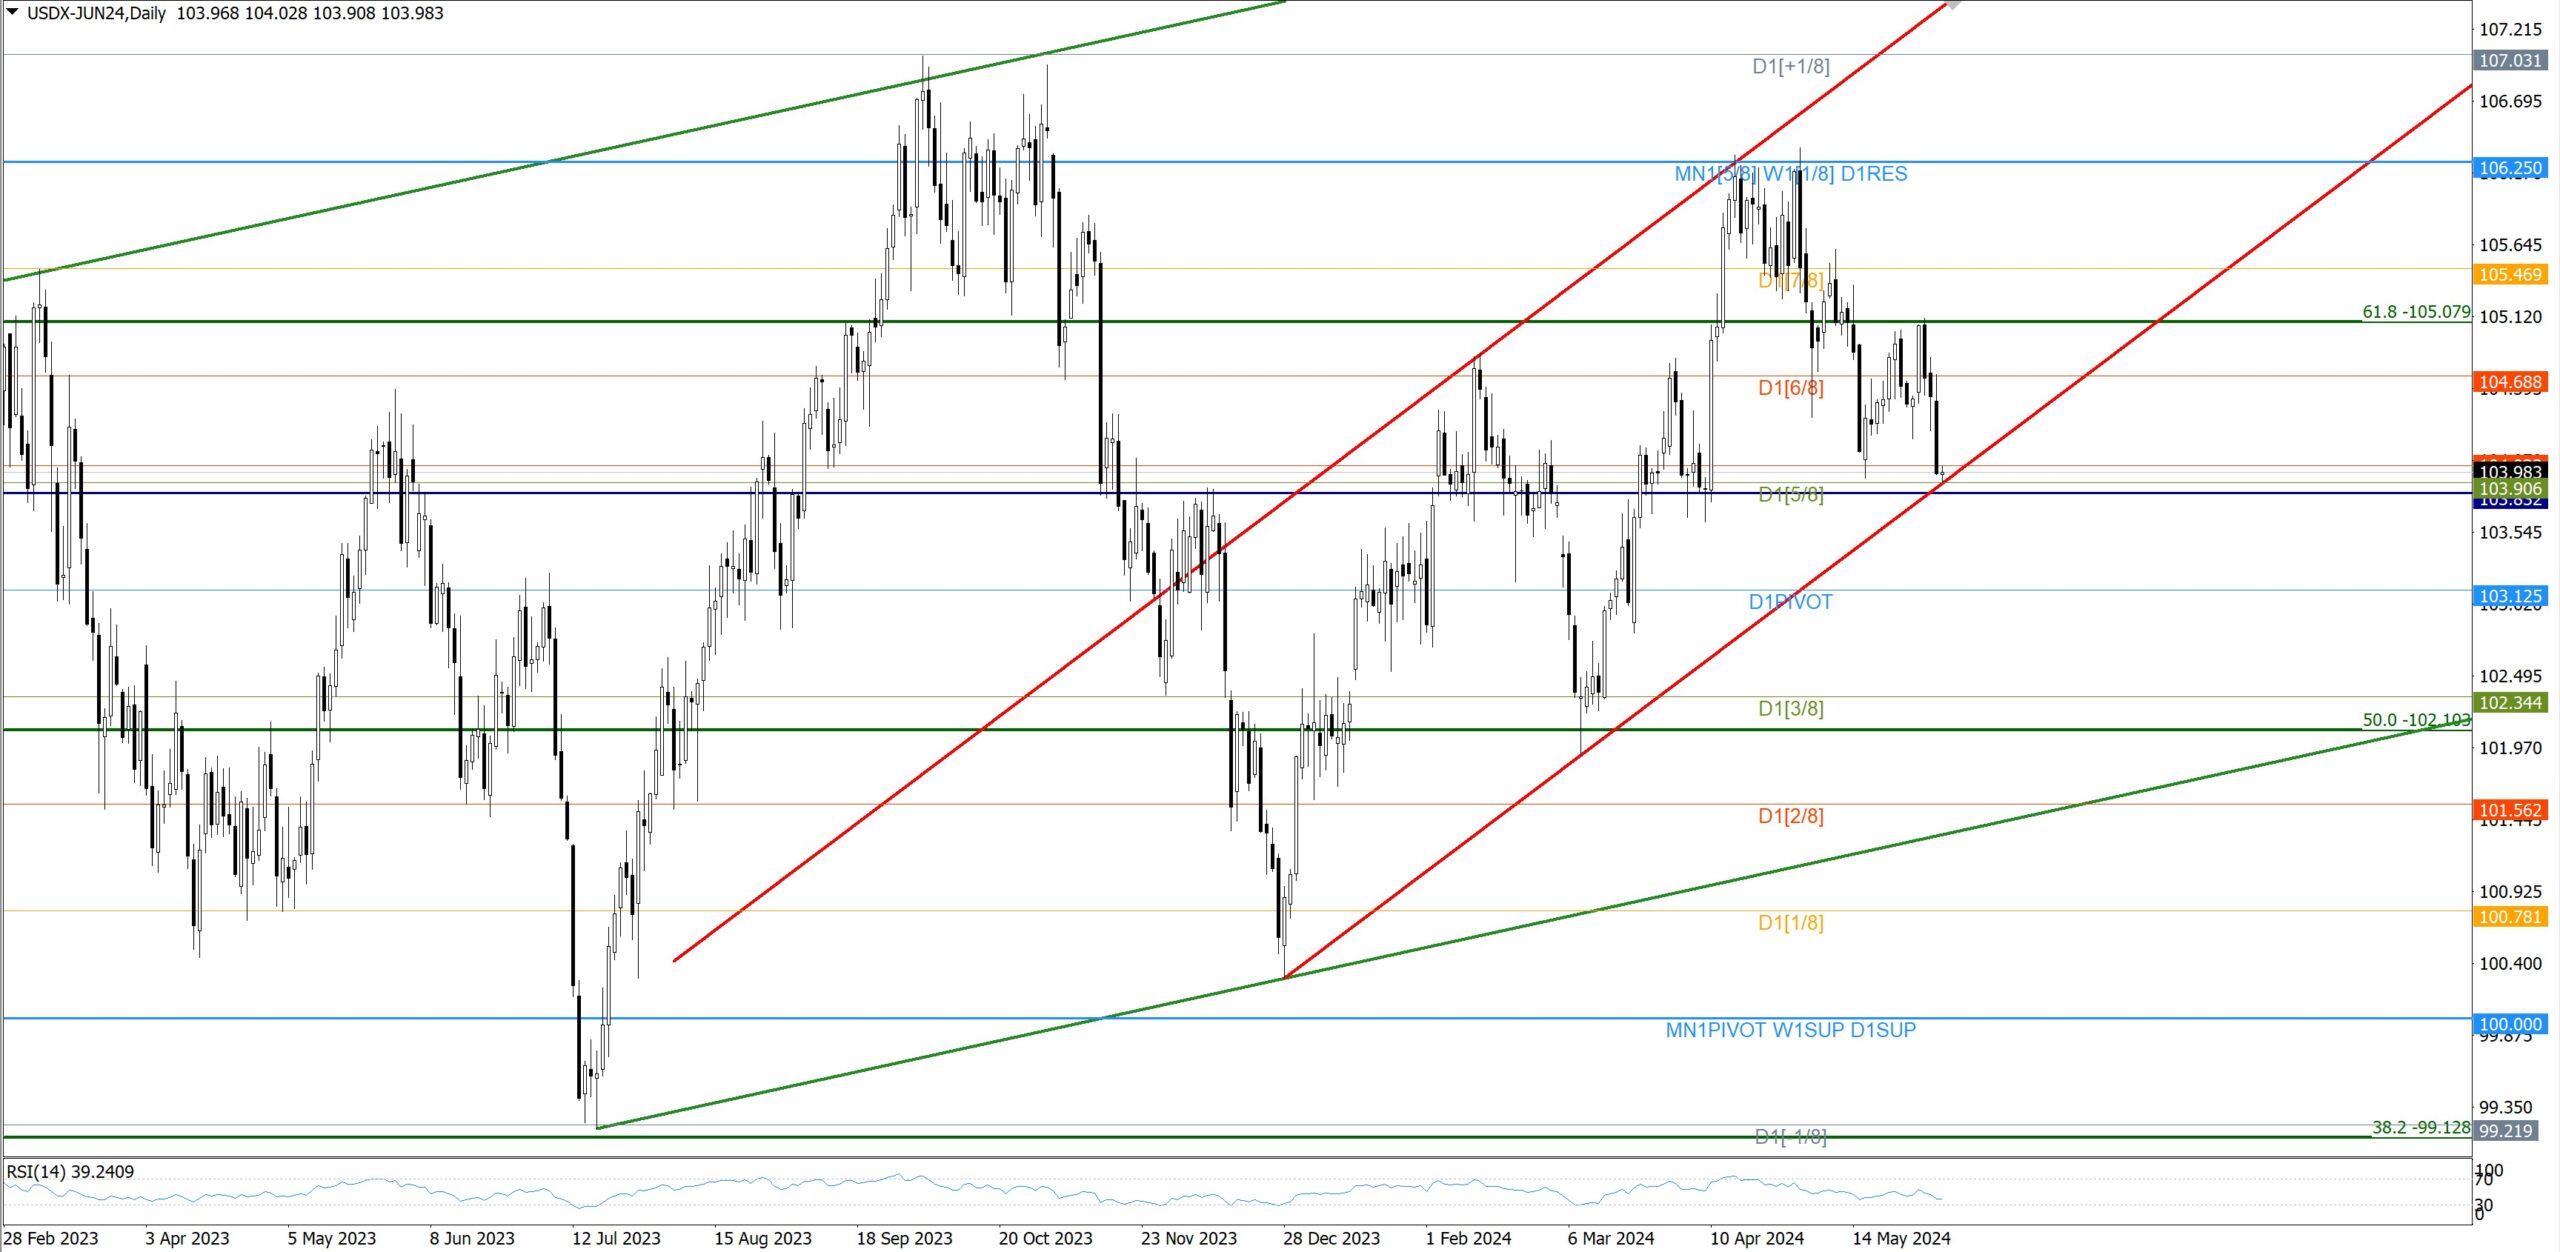Click the 14 May 2024 date marker
Image resolution: width=2560 pixels, height=1252 pixels.
coord(1900,1238)
